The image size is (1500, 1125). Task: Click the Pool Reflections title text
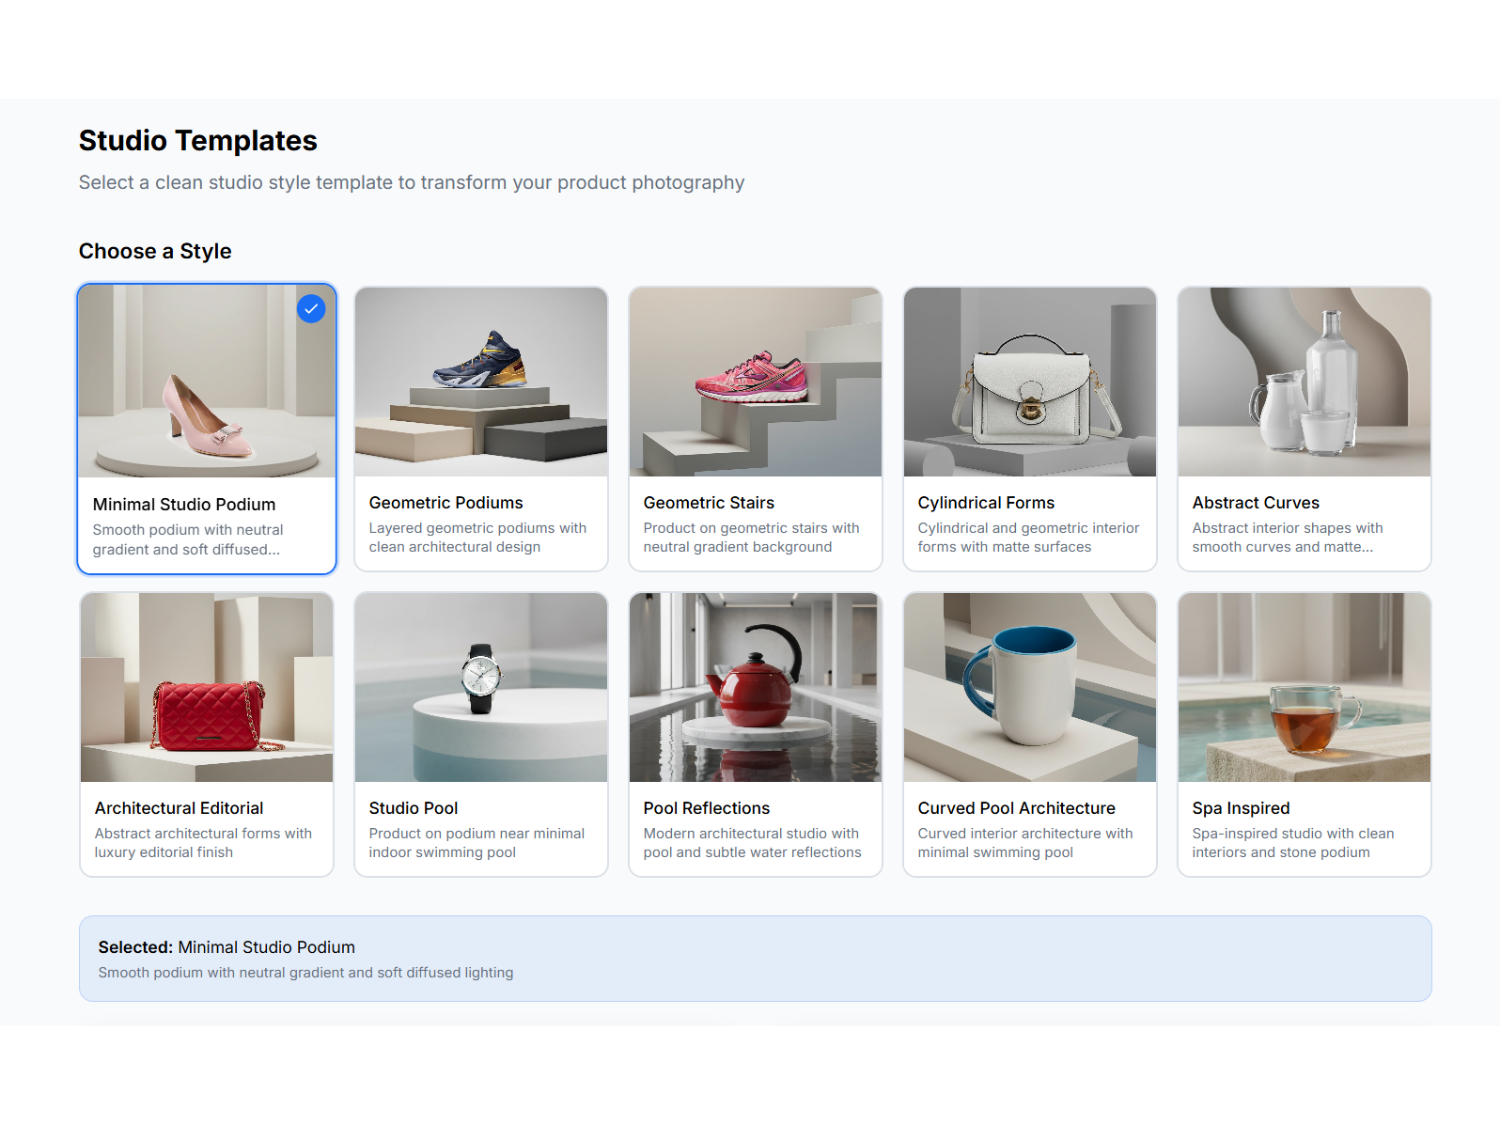click(x=707, y=808)
